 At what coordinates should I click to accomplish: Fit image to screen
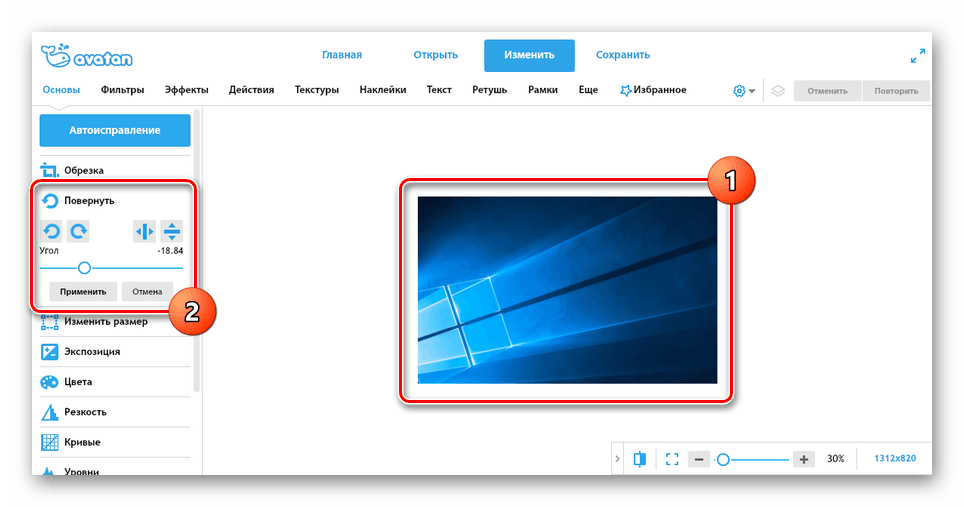(x=672, y=459)
